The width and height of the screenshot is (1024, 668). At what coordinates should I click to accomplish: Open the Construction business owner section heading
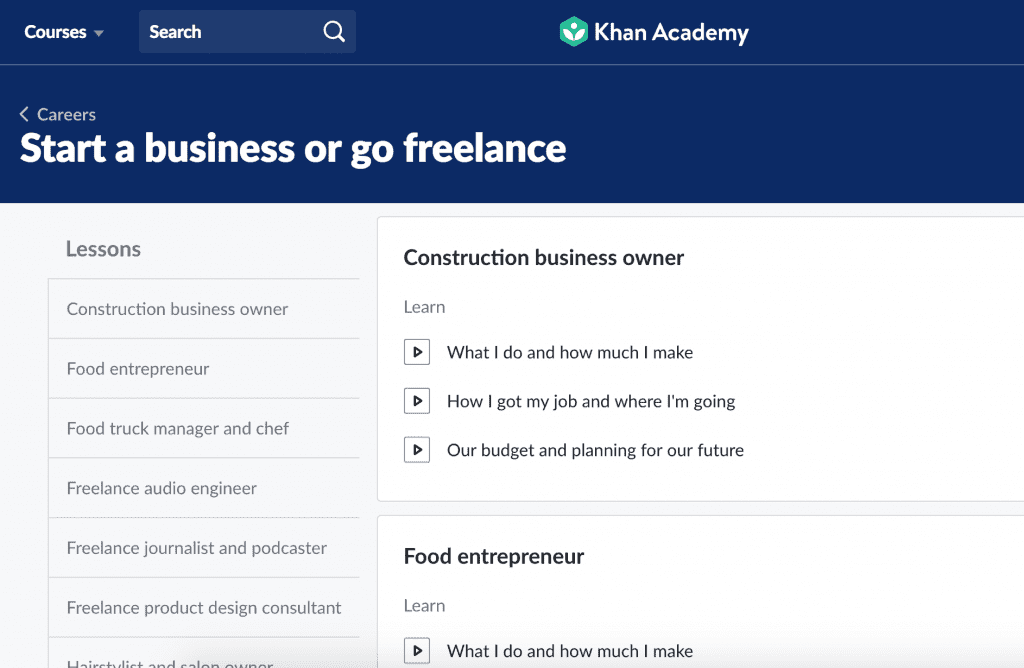coord(544,258)
